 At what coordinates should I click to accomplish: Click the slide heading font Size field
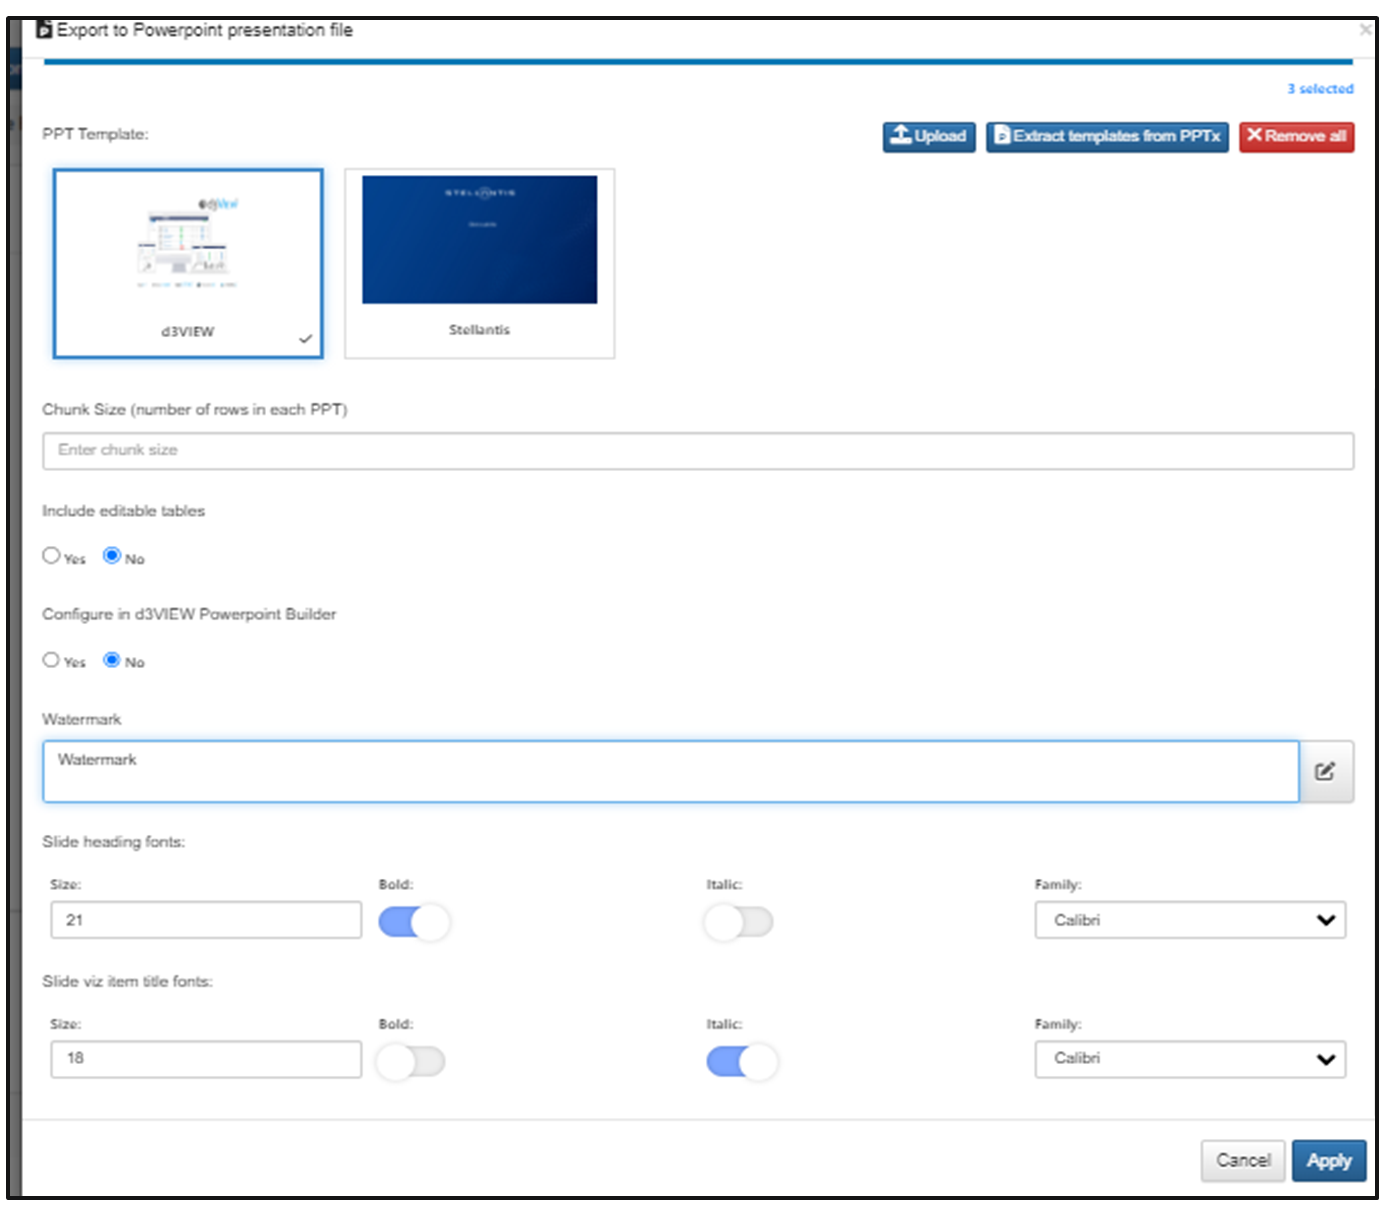click(x=206, y=920)
